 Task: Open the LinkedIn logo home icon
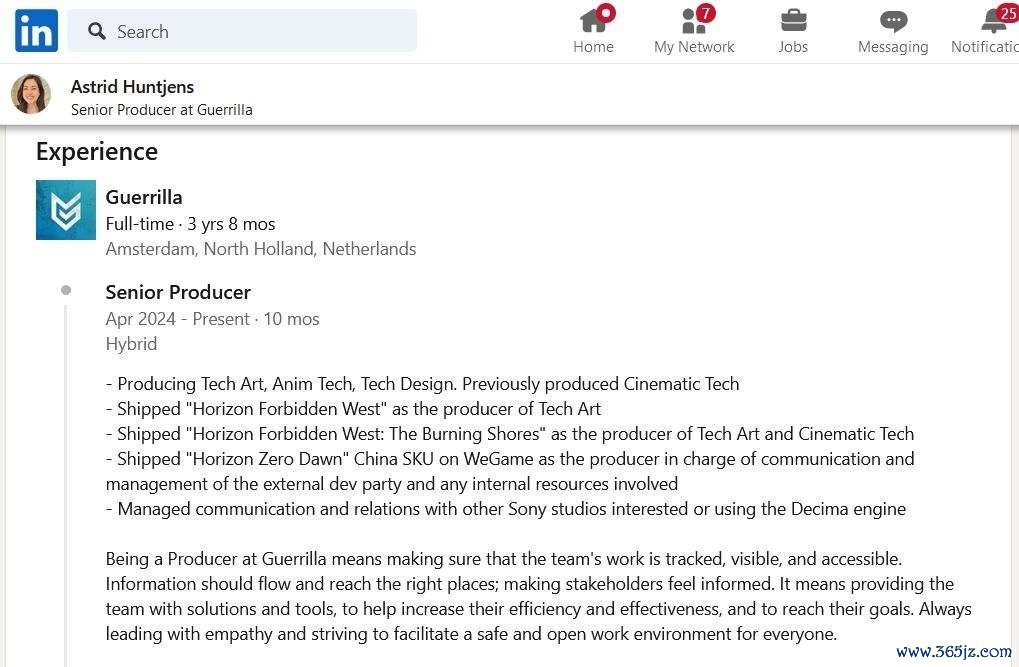[x=36, y=31]
